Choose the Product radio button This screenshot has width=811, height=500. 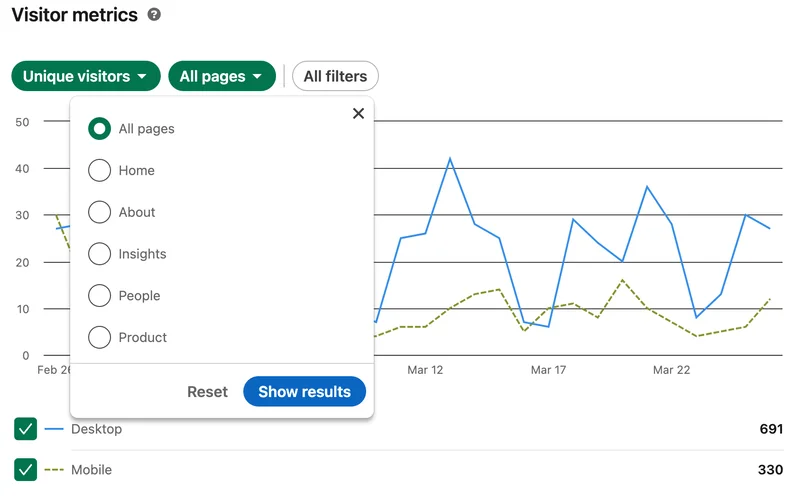click(99, 338)
